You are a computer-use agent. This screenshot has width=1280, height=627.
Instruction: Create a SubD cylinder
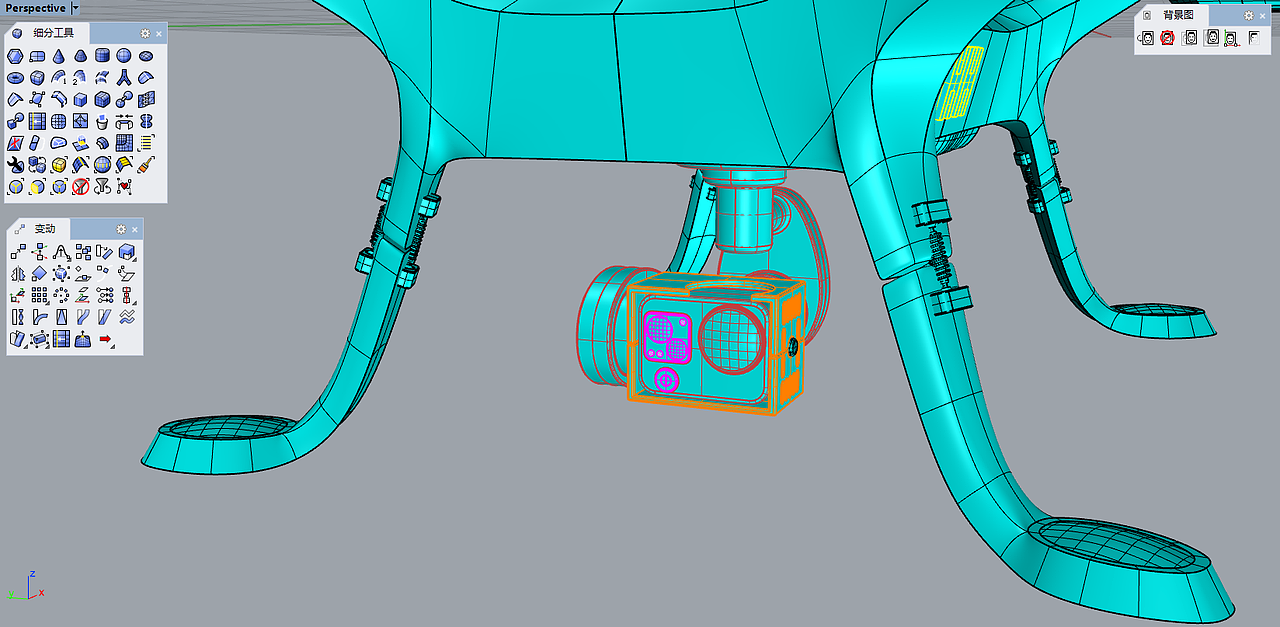102,56
